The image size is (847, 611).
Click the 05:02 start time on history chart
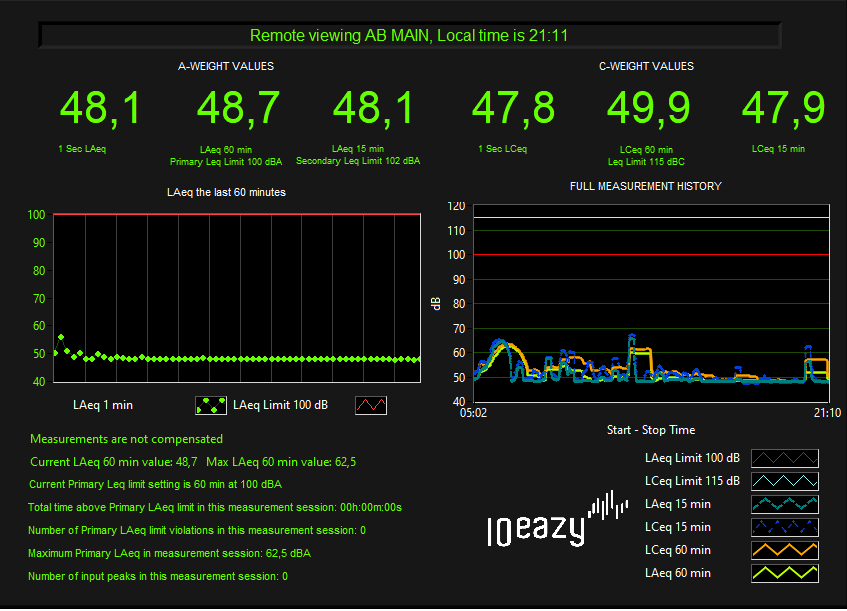pyautogui.click(x=473, y=411)
